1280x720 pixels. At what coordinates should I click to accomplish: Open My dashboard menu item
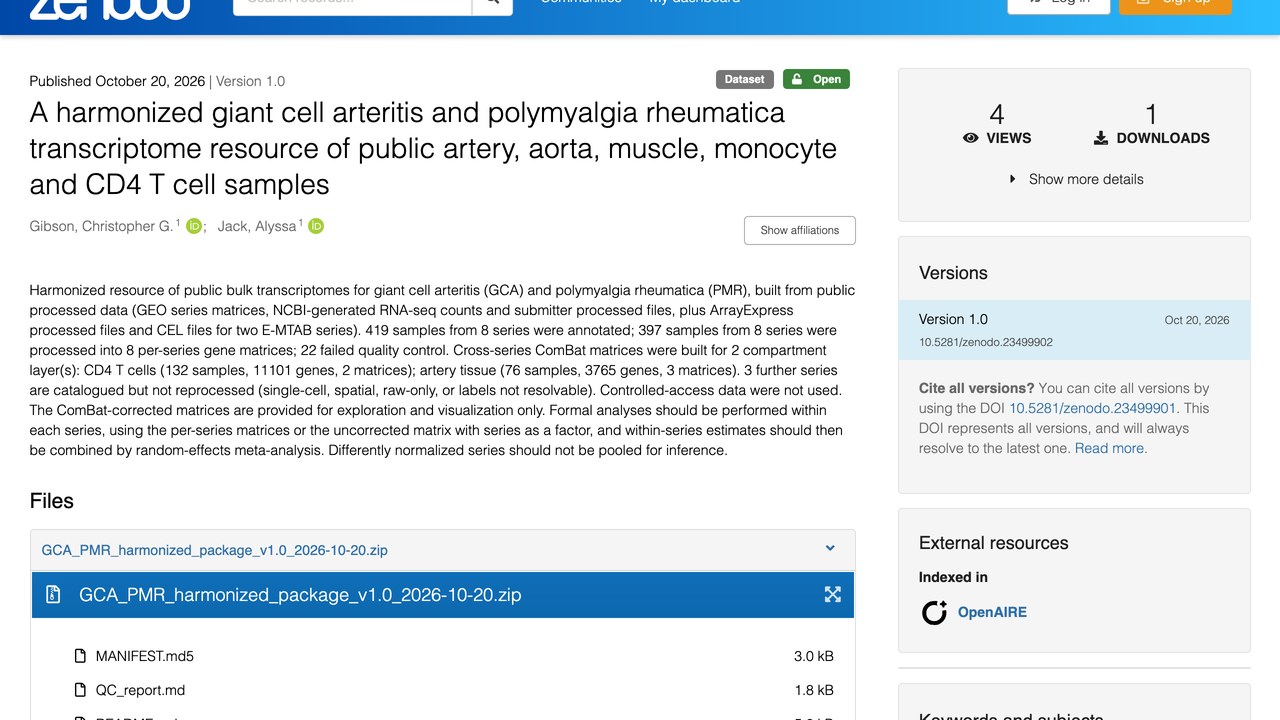695,3
